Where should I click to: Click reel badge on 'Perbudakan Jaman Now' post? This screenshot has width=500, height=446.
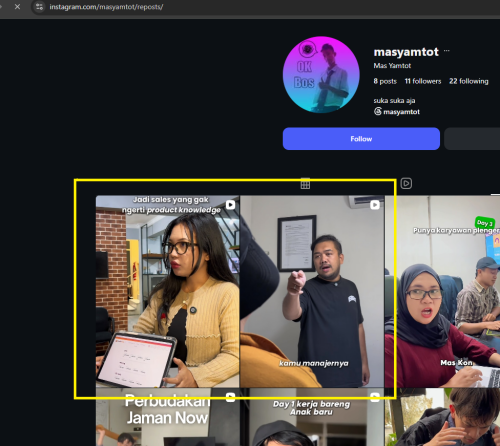pyautogui.click(x=230, y=397)
